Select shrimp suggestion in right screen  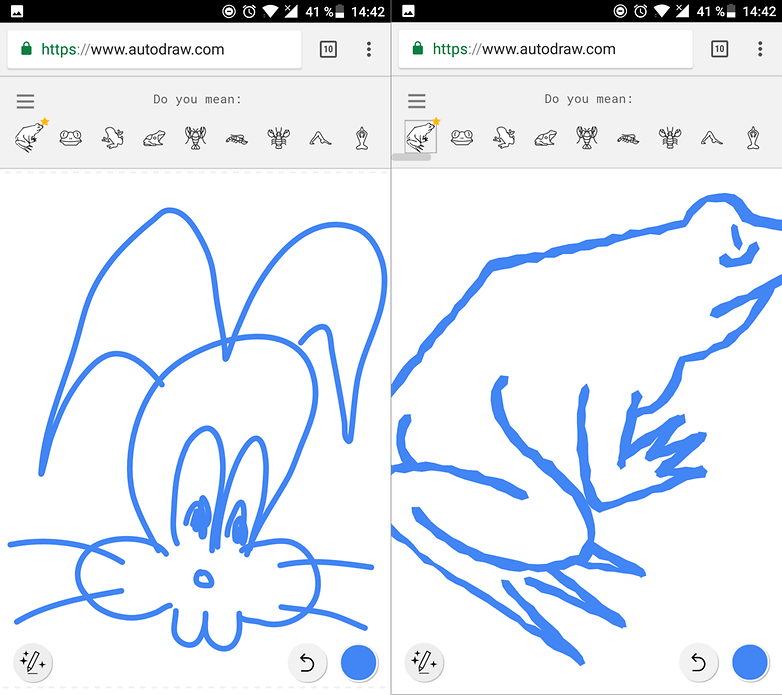(x=628, y=138)
